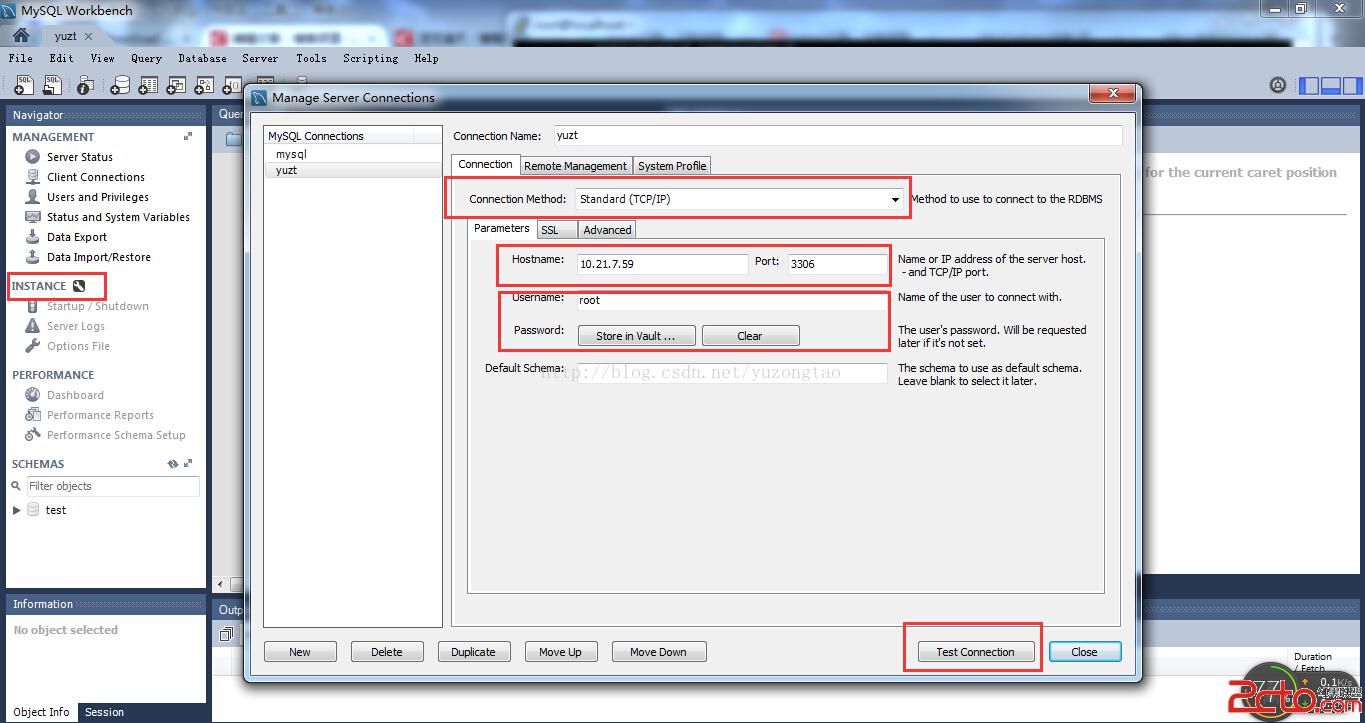The image size is (1365, 723).
Task: Toggle the left sidebar panel visibility
Action: coord(1309,86)
